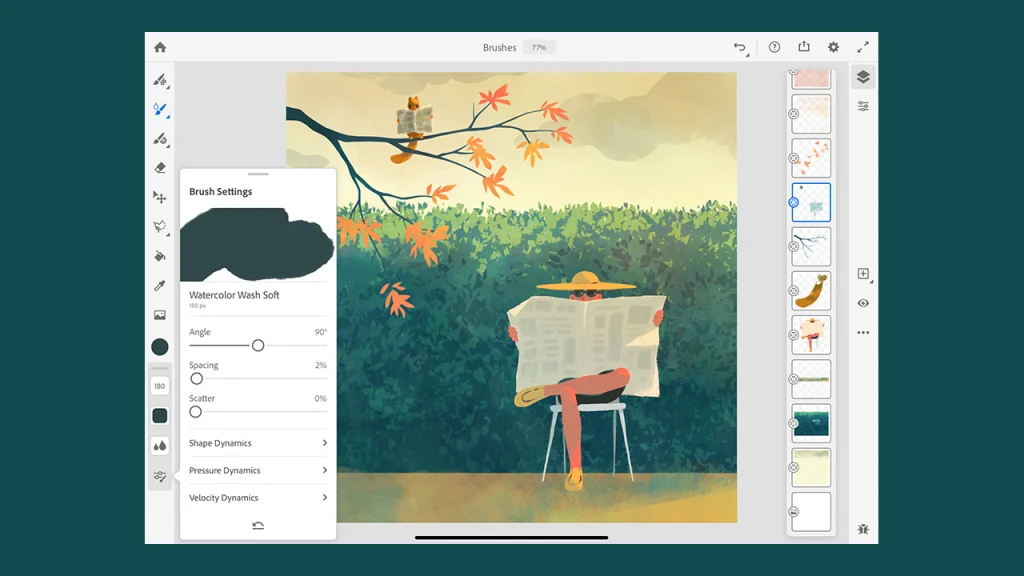Expand Shape Dynamics settings
The height and width of the screenshot is (576, 1024).
pyautogui.click(x=257, y=442)
